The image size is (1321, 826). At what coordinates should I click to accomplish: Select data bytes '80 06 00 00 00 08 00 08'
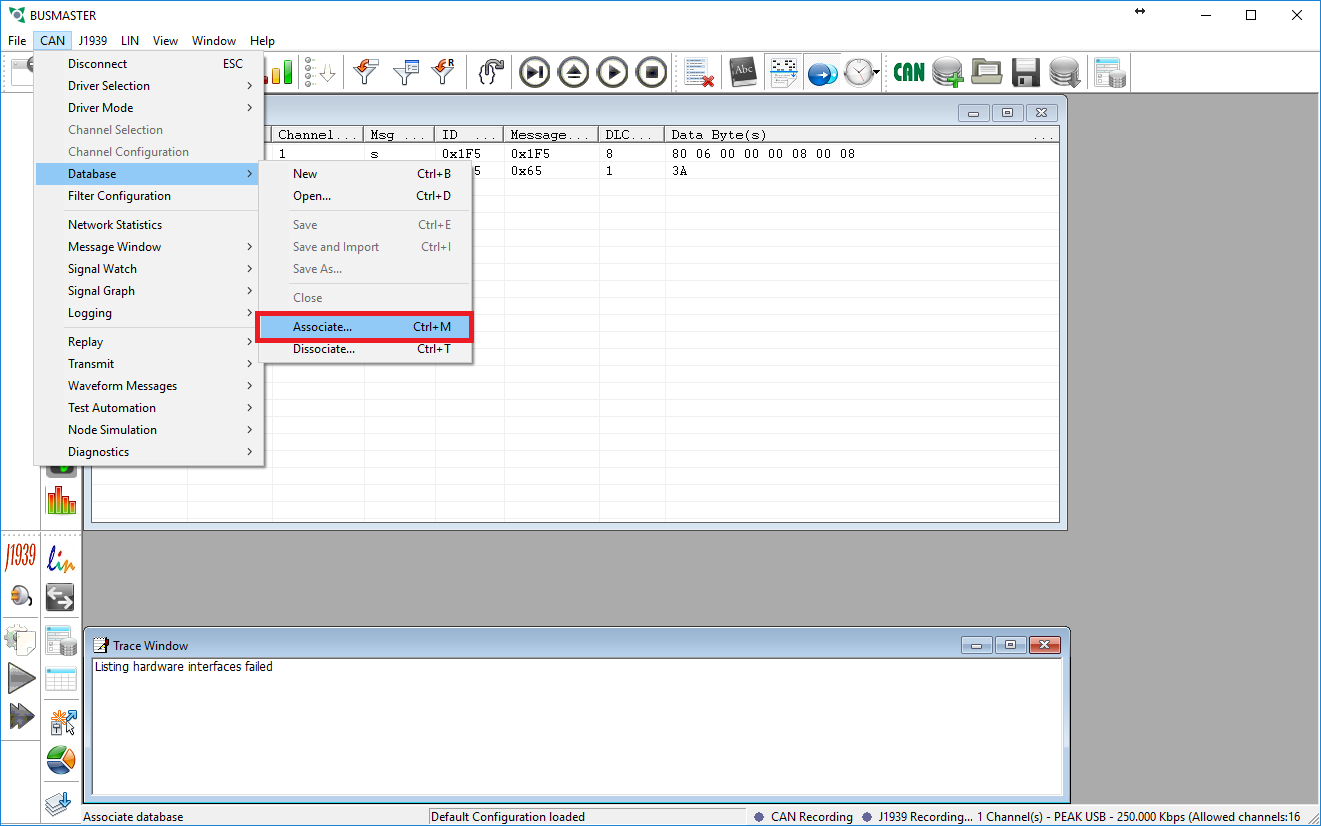(x=763, y=154)
